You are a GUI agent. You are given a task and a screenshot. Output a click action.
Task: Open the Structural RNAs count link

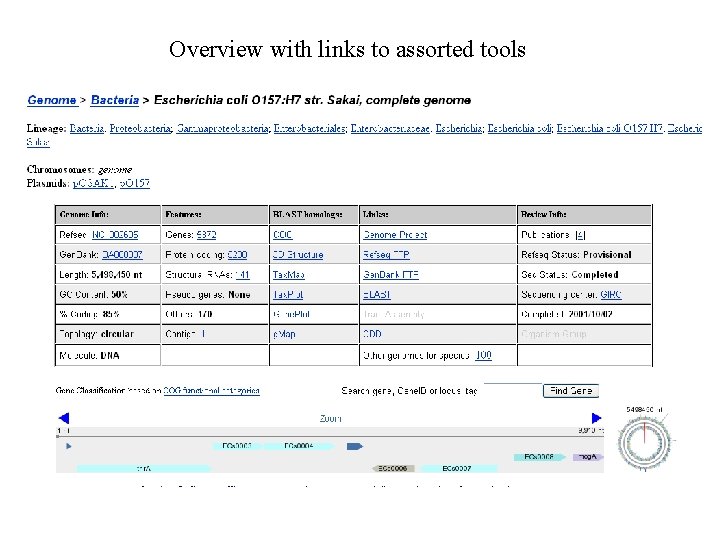[x=242, y=275]
